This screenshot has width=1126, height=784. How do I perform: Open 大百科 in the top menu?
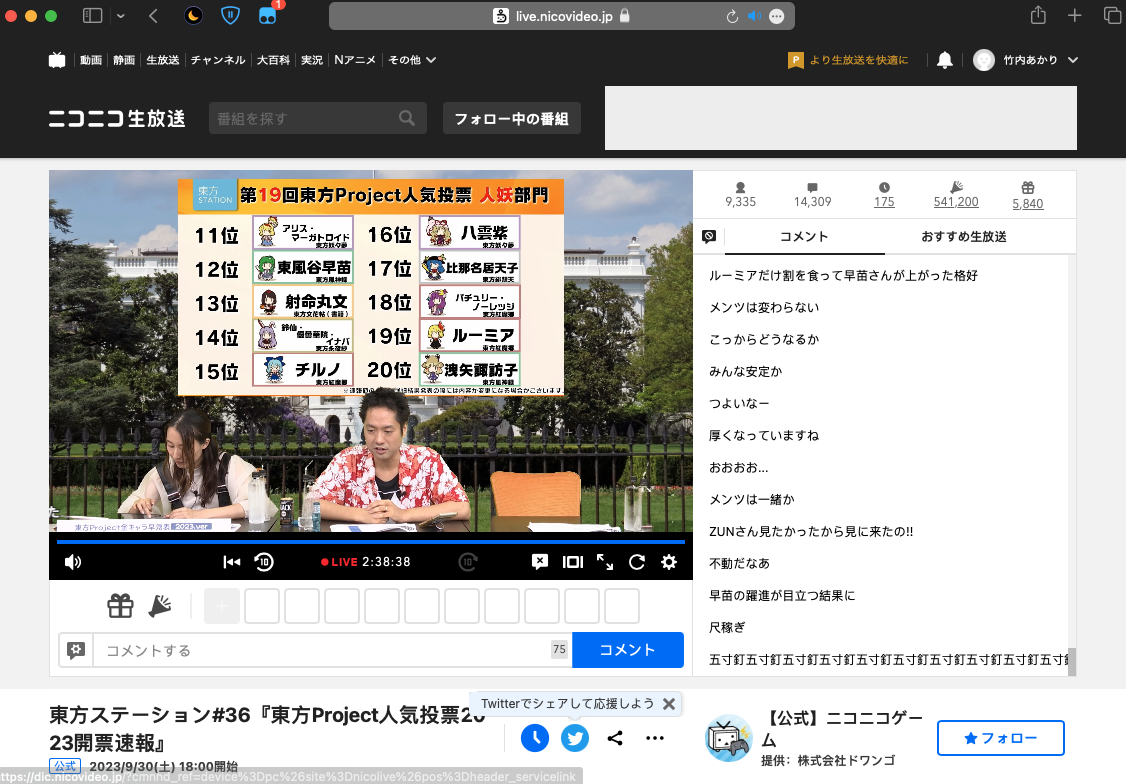click(273, 60)
